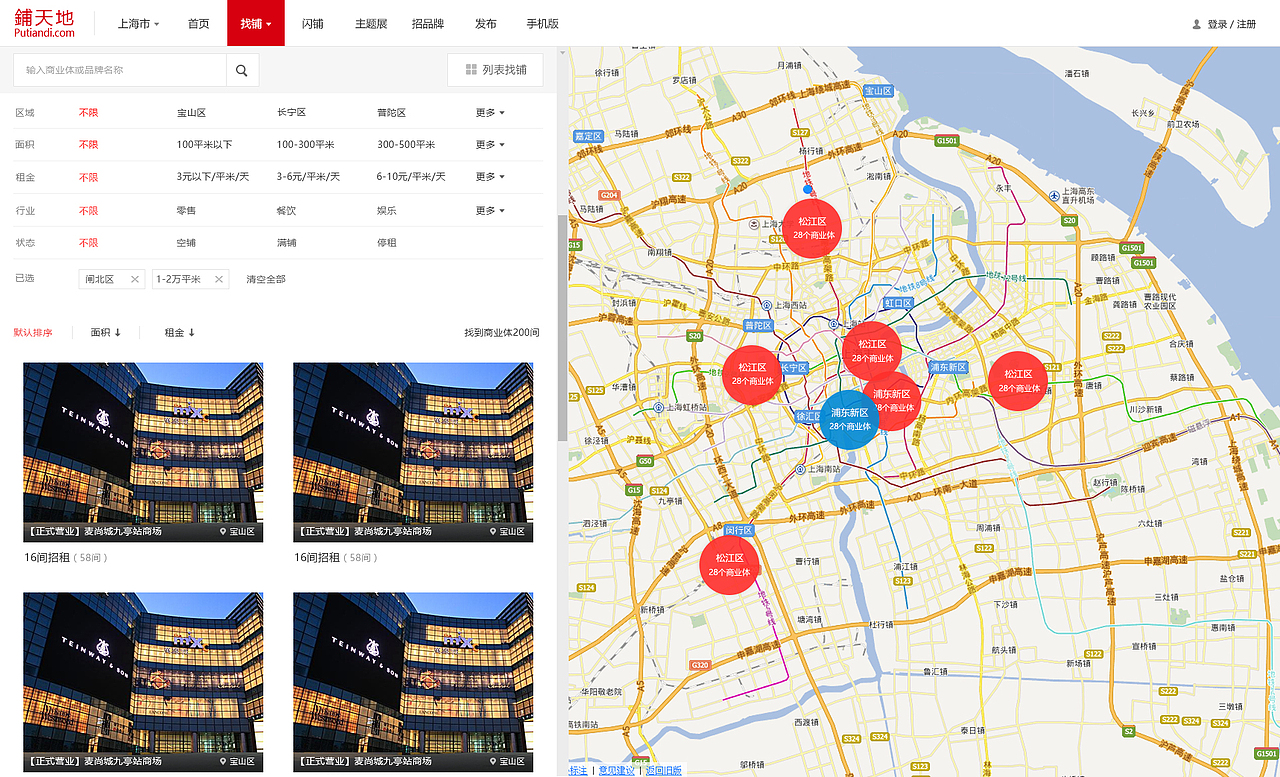Select the 松江区 marker near 闵行区 label
Screen dimensions: 1280x777
click(729, 565)
